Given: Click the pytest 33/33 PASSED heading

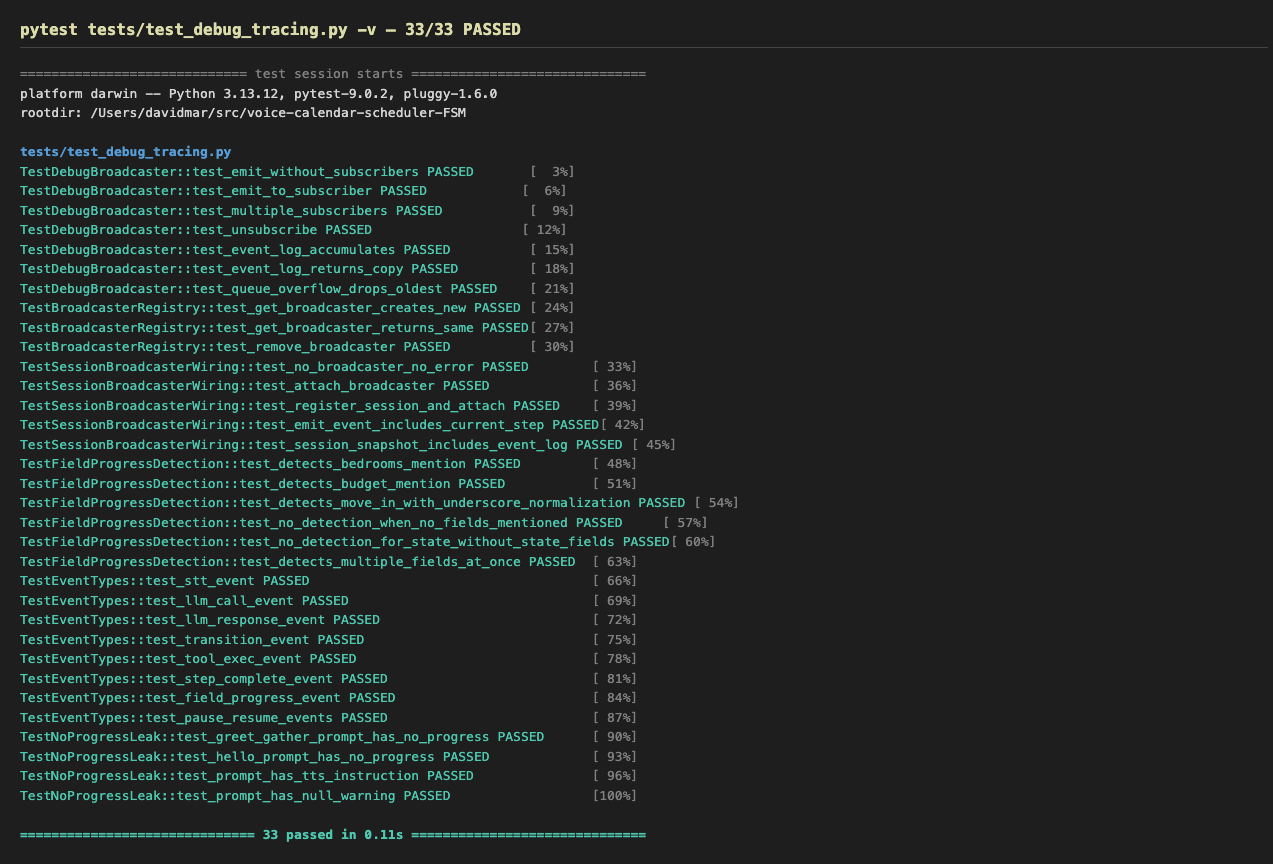Looking at the screenshot, I should 270,29.
